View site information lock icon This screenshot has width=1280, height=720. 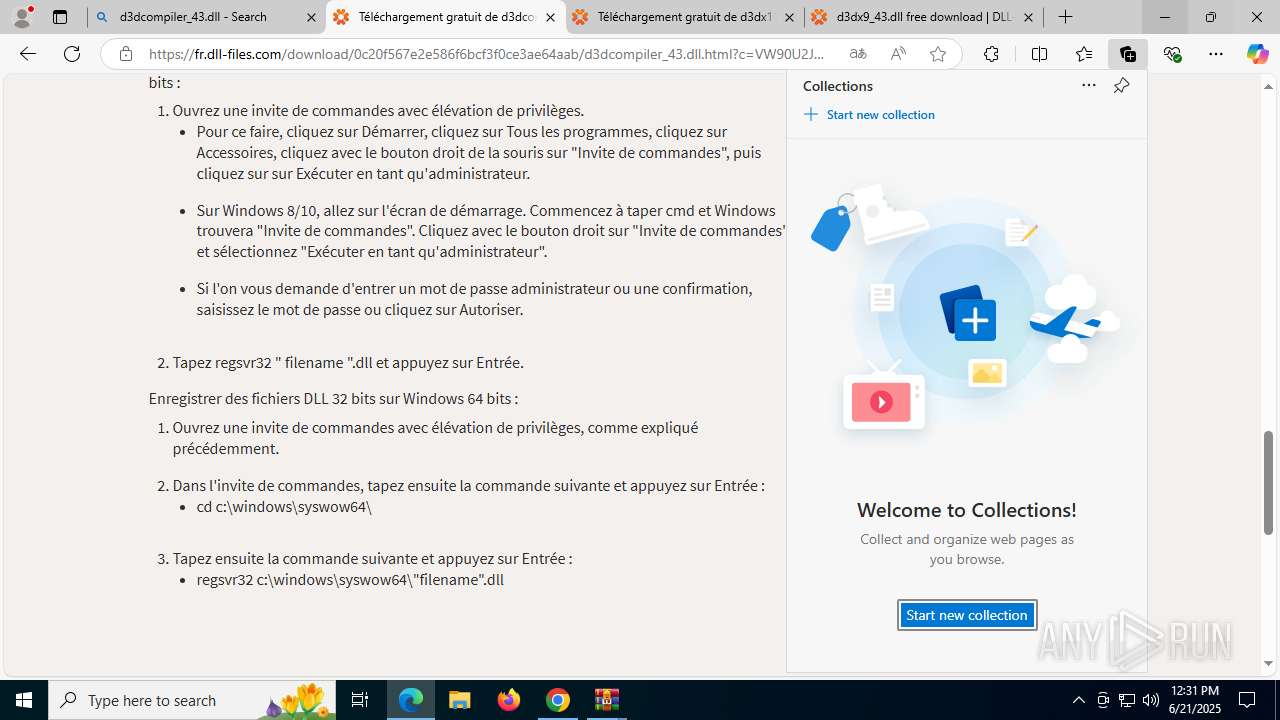pyautogui.click(x=125, y=54)
